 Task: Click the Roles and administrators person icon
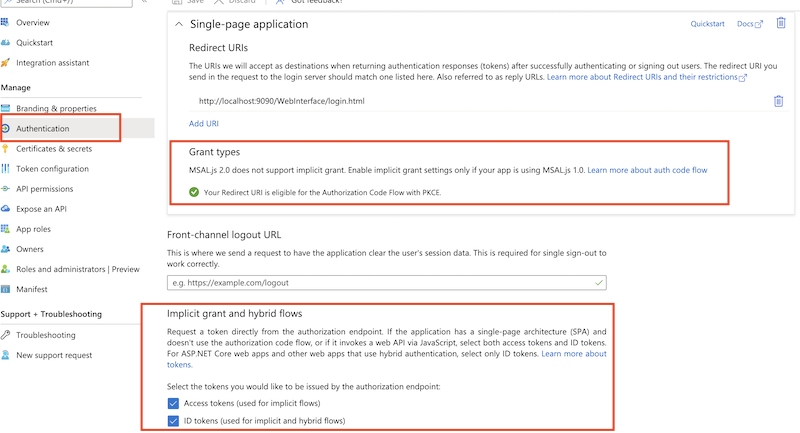(x=5, y=269)
